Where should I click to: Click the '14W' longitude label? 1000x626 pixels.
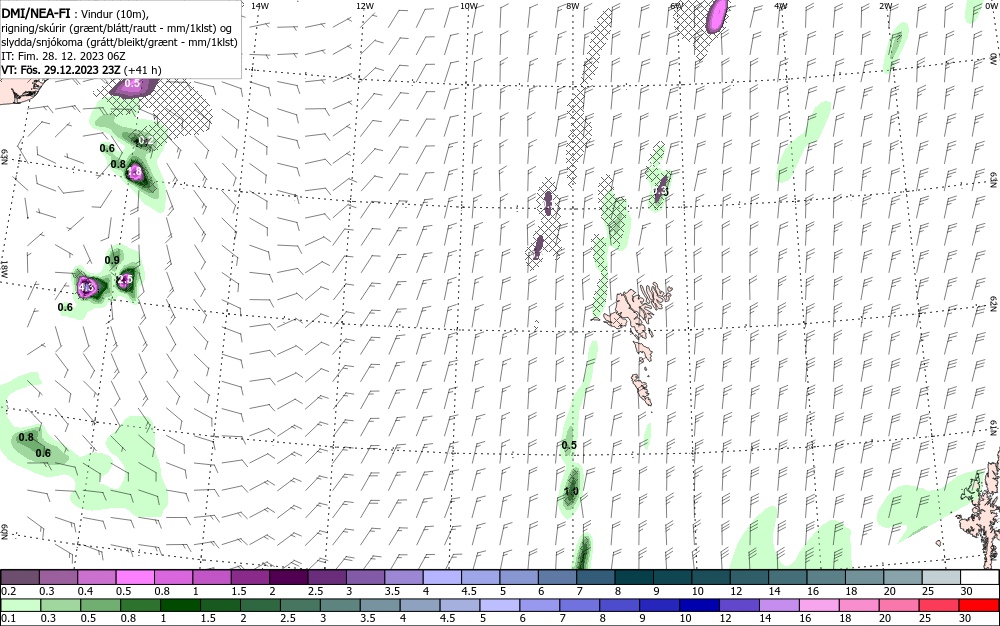(260, 6)
